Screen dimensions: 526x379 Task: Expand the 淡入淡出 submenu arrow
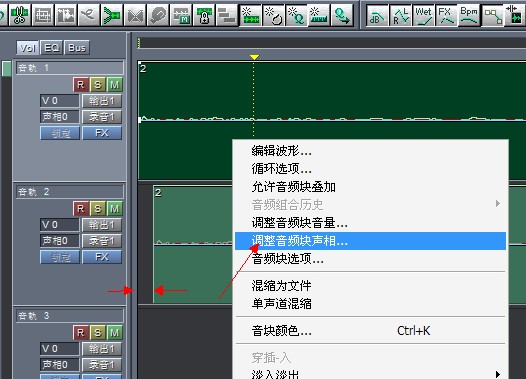498,374
